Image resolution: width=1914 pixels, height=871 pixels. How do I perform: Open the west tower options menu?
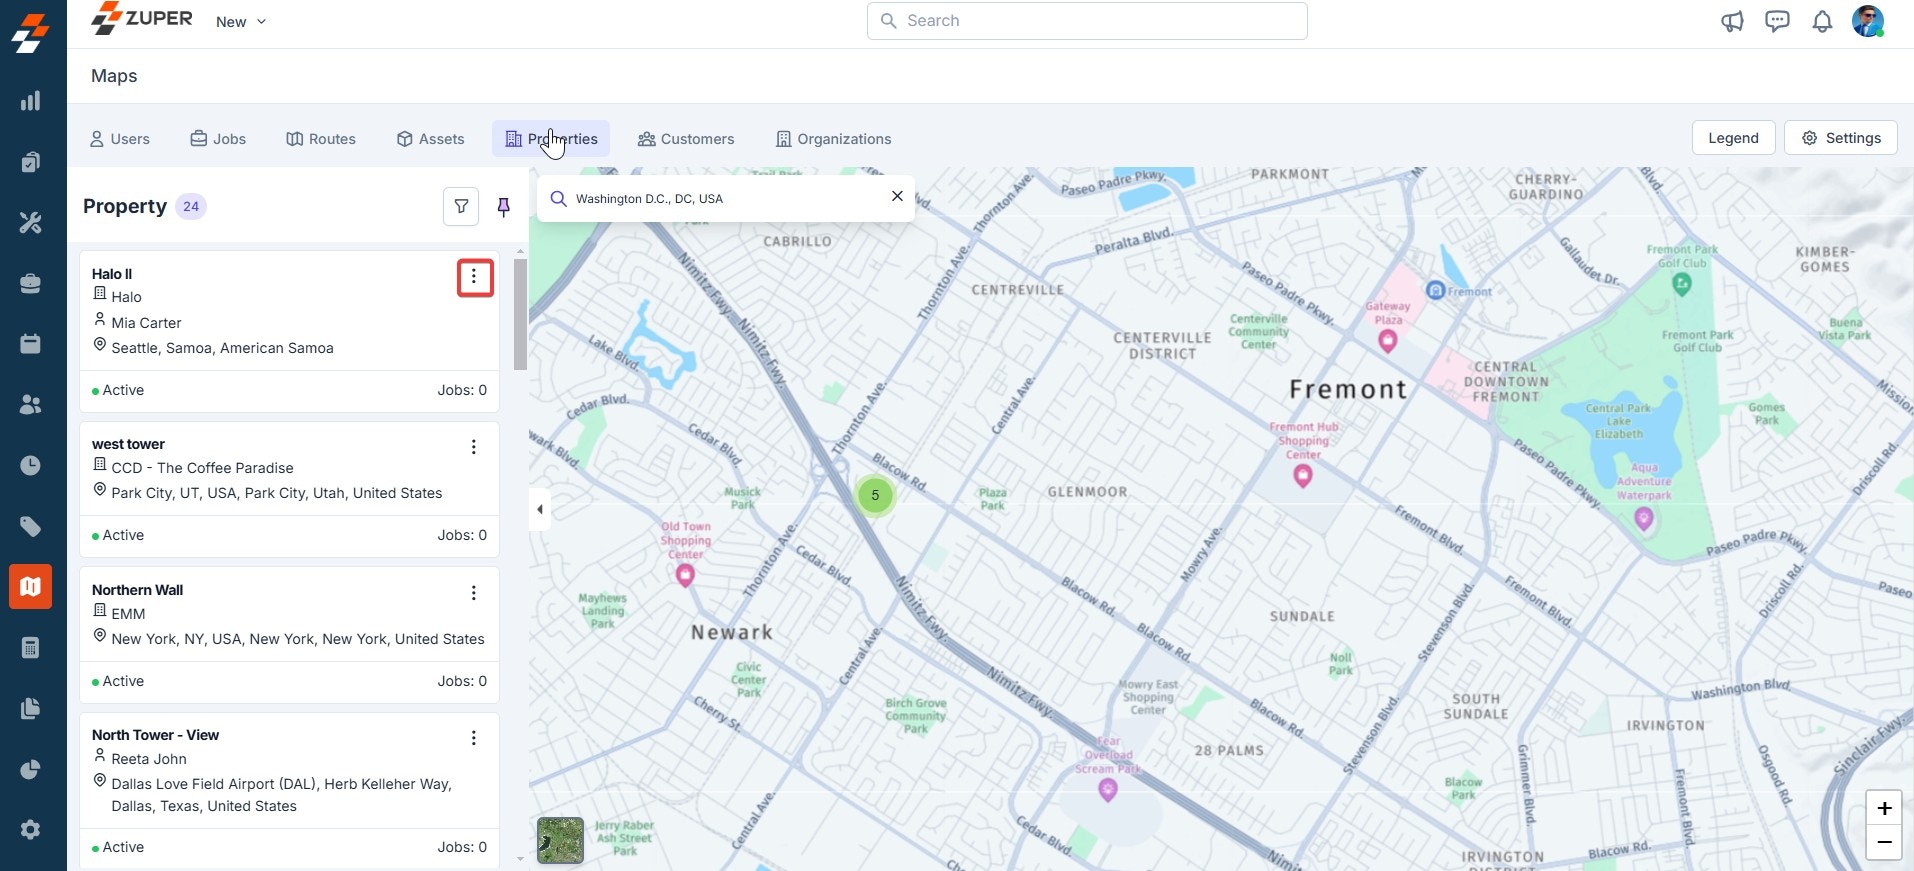(474, 447)
